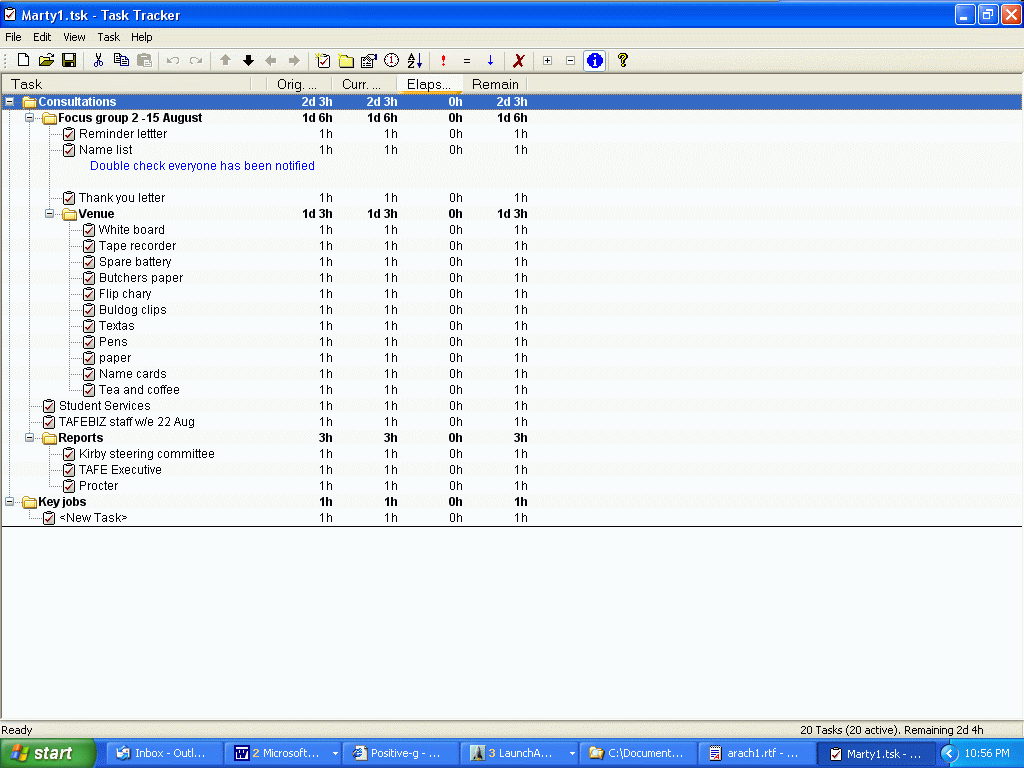The image size is (1024, 768).
Task: Open the Edit menu
Action: tap(42, 37)
